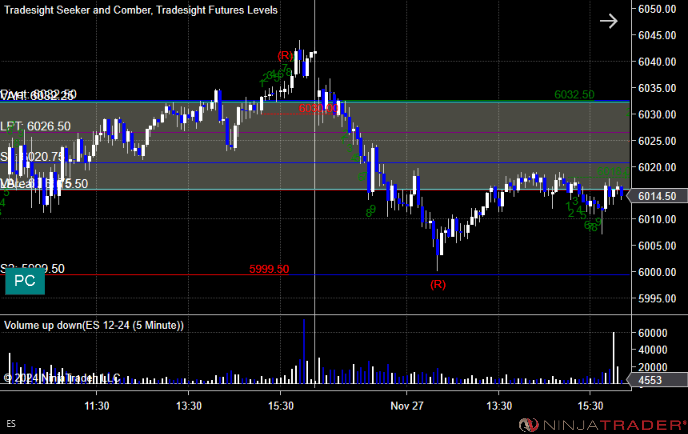This screenshot has width=688, height=434.
Task: Click the right arrow icon at chart top
Action: [x=609, y=21]
